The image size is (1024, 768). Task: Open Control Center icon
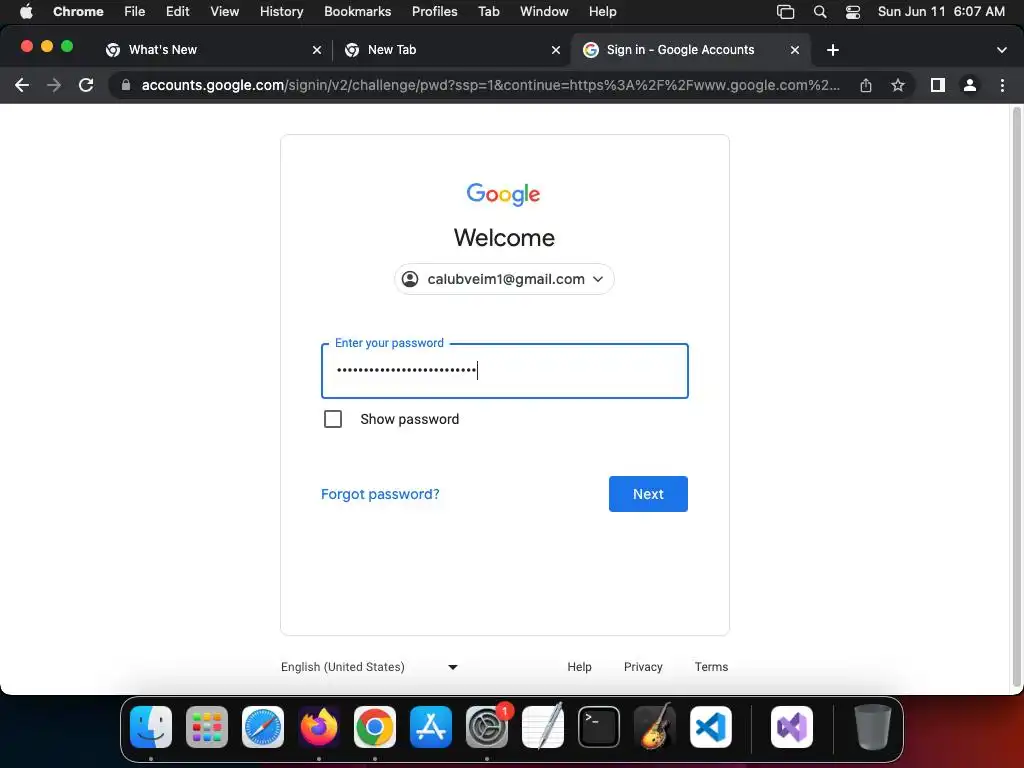853,12
